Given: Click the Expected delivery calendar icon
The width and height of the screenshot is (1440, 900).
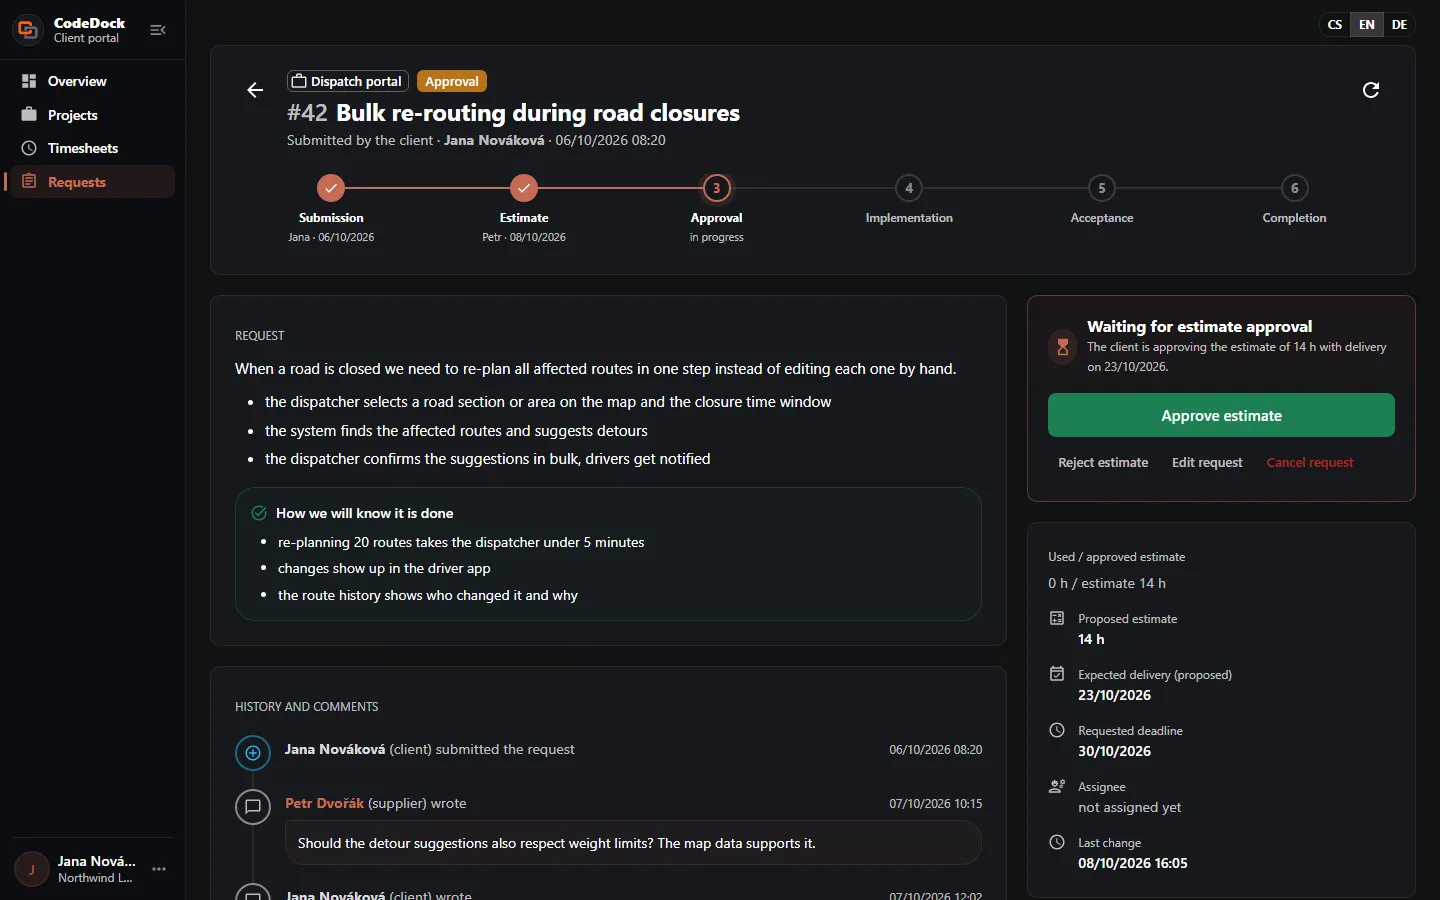Looking at the screenshot, I should (x=1057, y=674).
